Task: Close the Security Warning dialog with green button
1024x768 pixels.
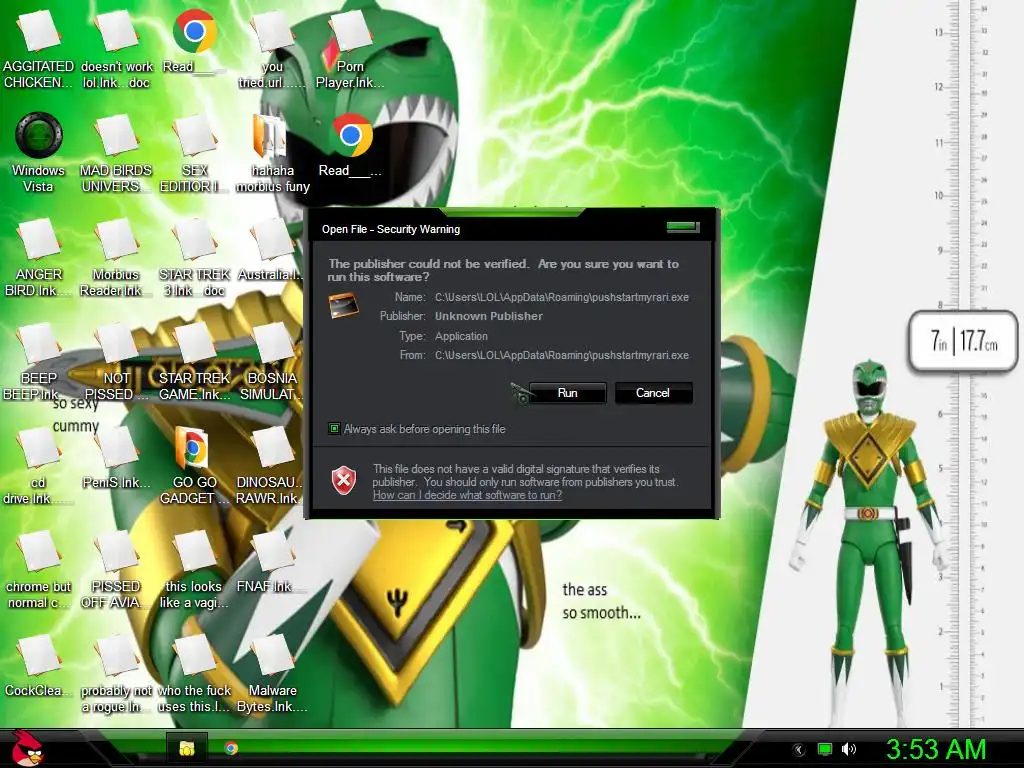Action: coord(683,227)
